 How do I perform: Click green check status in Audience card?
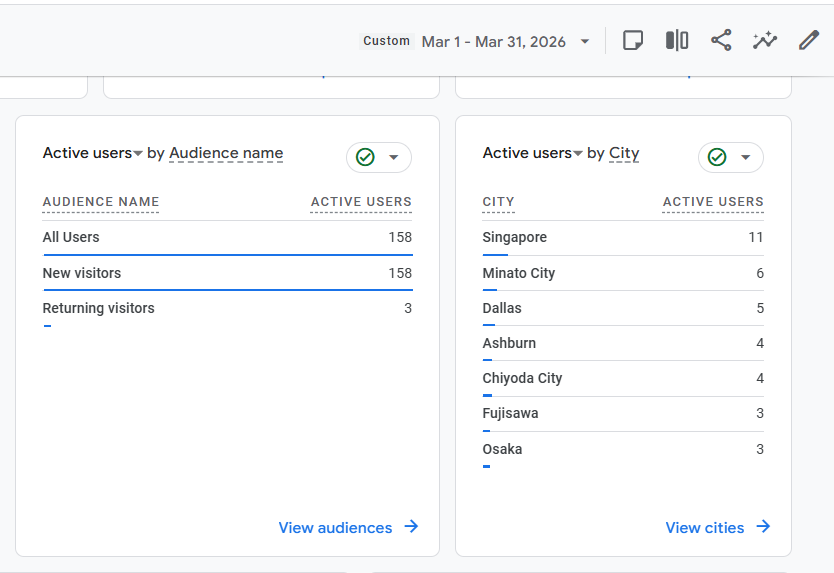366,158
